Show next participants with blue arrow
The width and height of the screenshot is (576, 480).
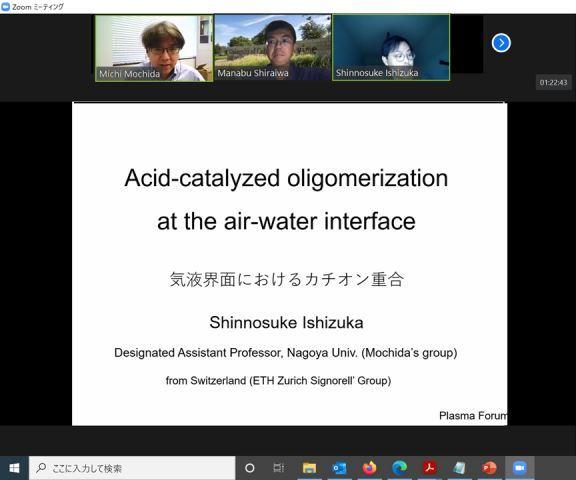[501, 43]
